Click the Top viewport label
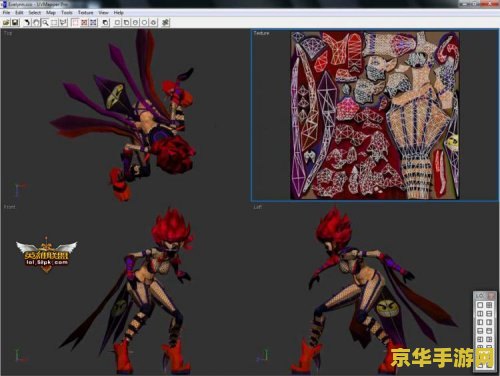The height and width of the screenshot is (376, 500). 8,33
